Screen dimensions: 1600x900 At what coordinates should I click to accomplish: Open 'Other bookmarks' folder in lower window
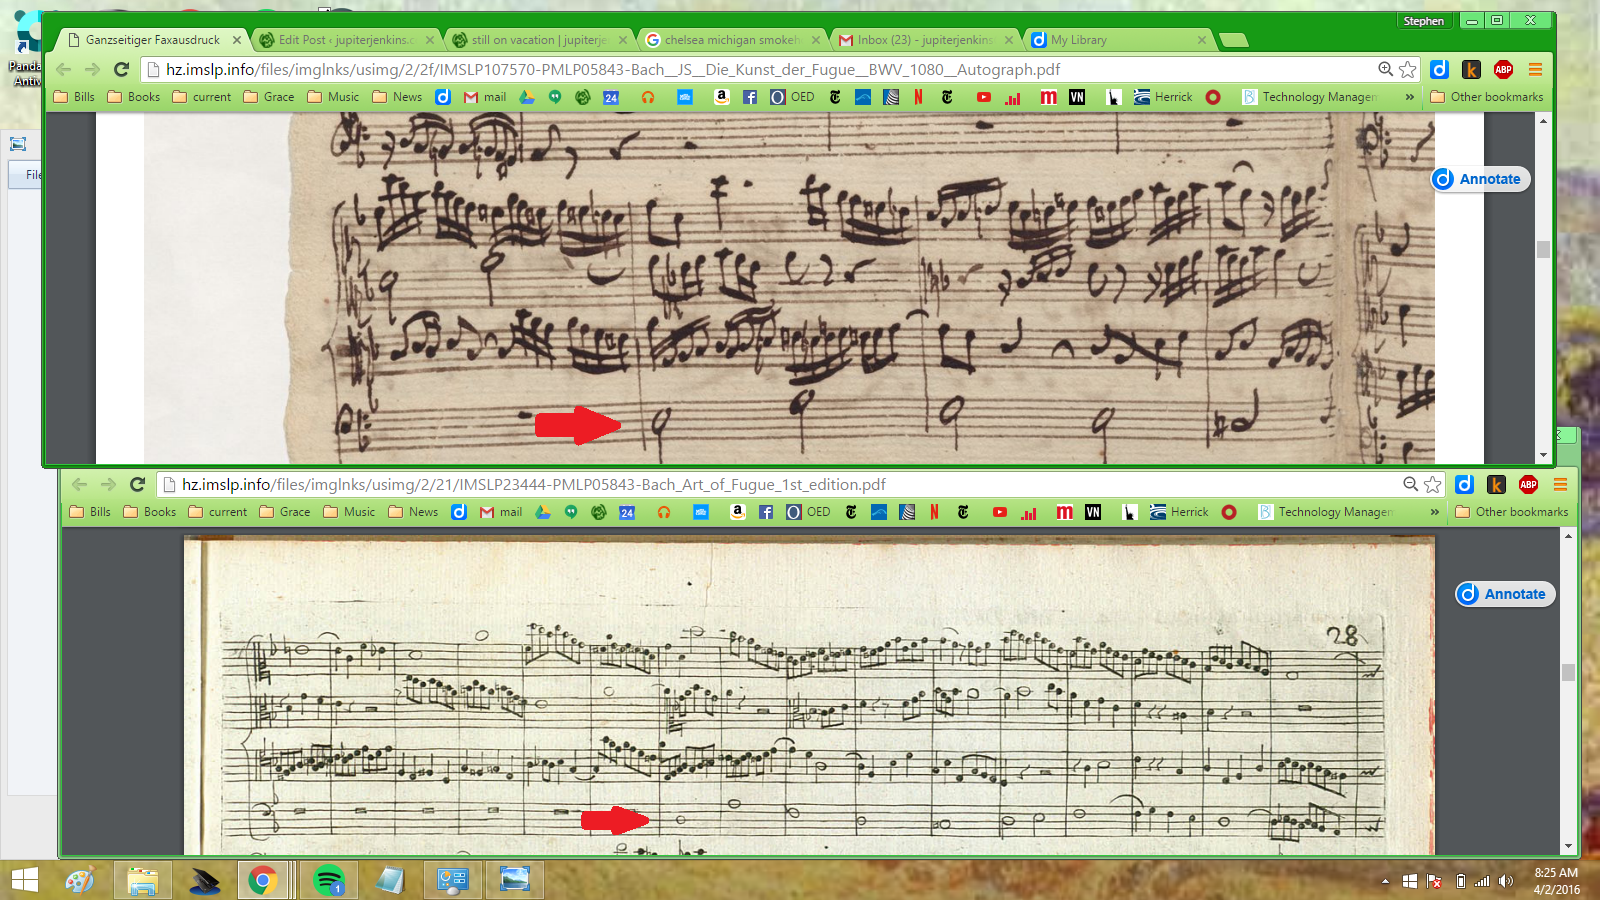1512,512
